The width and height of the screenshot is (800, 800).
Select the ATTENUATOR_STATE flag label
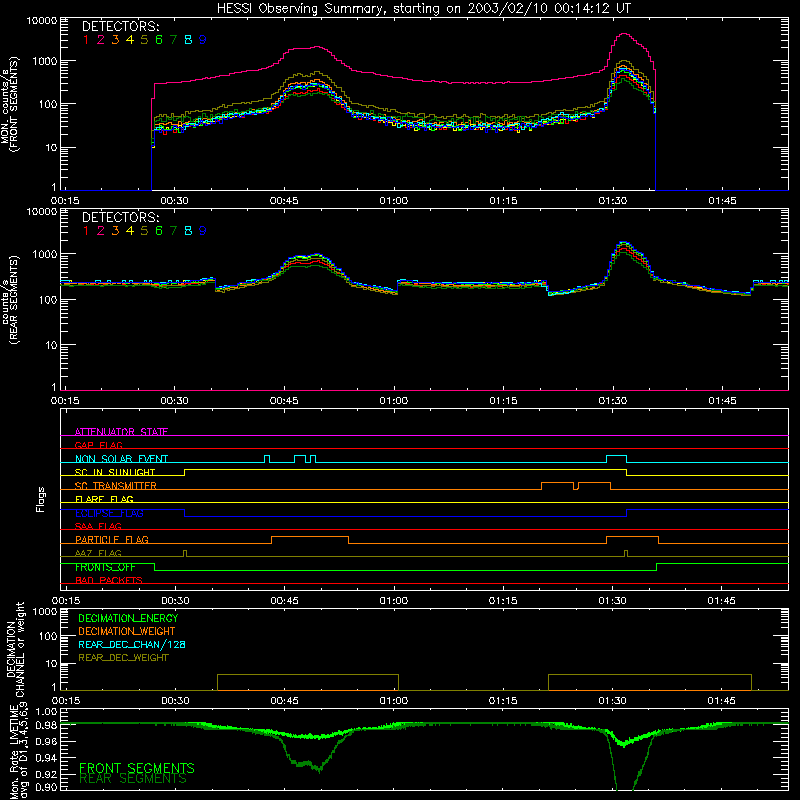pyautogui.click(x=121, y=432)
